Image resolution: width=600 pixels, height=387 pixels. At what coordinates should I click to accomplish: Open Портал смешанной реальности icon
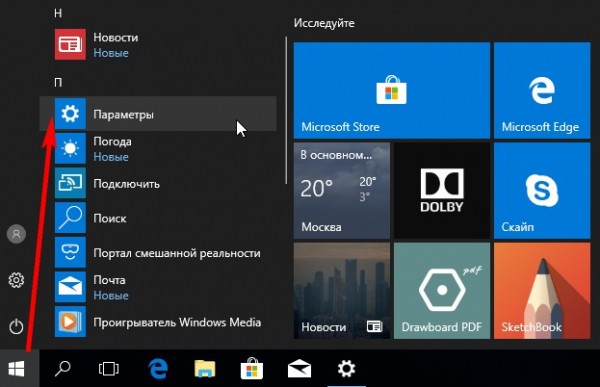point(70,252)
